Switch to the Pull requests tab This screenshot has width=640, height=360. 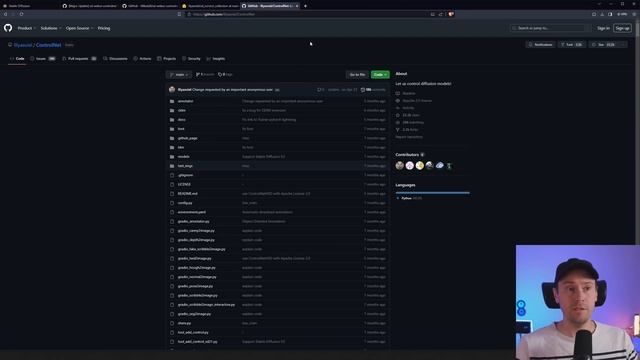click(79, 59)
